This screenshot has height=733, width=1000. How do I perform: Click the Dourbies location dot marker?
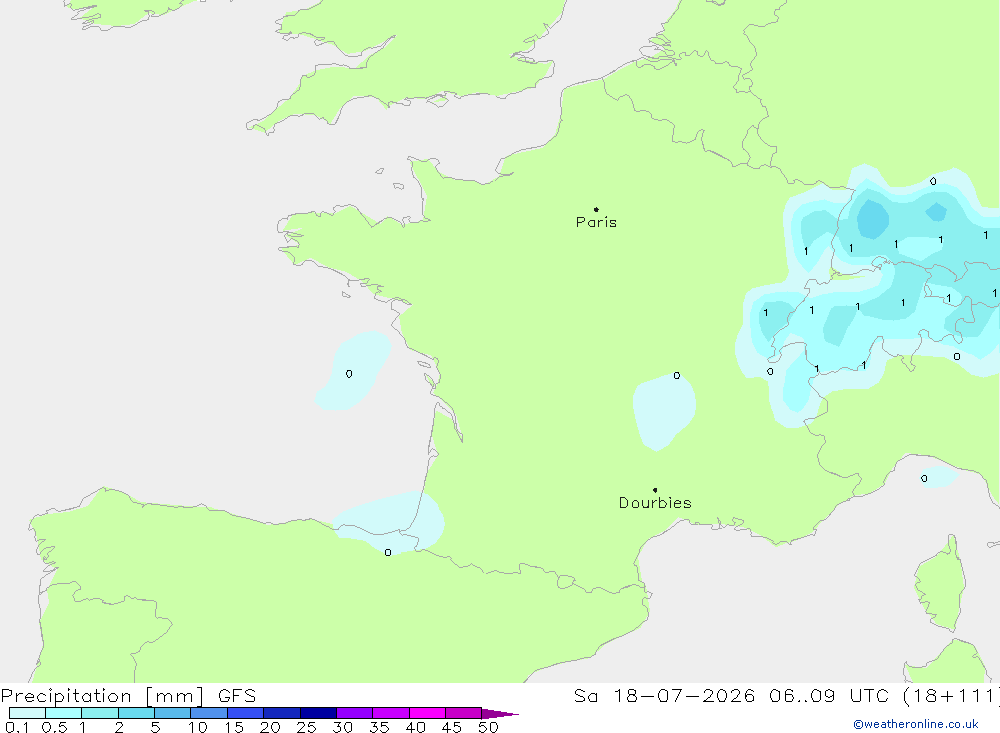click(x=655, y=490)
